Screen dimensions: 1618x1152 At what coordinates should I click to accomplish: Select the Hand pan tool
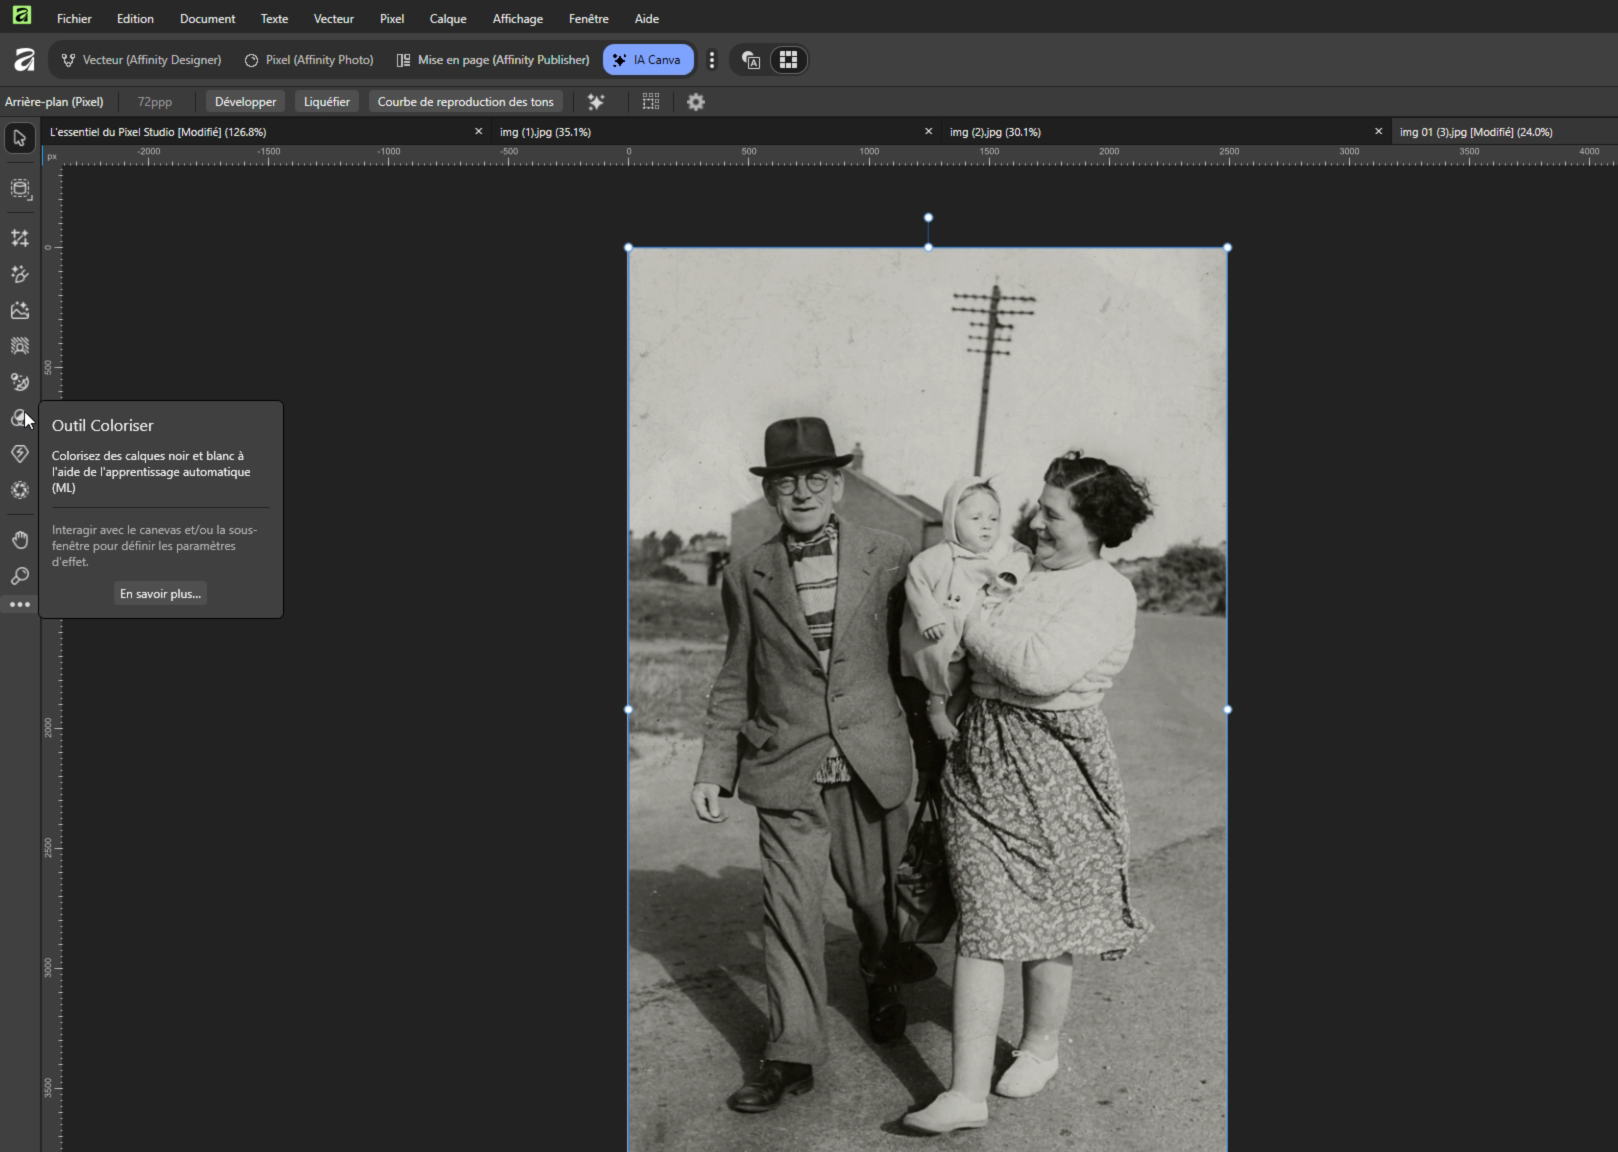(20, 540)
